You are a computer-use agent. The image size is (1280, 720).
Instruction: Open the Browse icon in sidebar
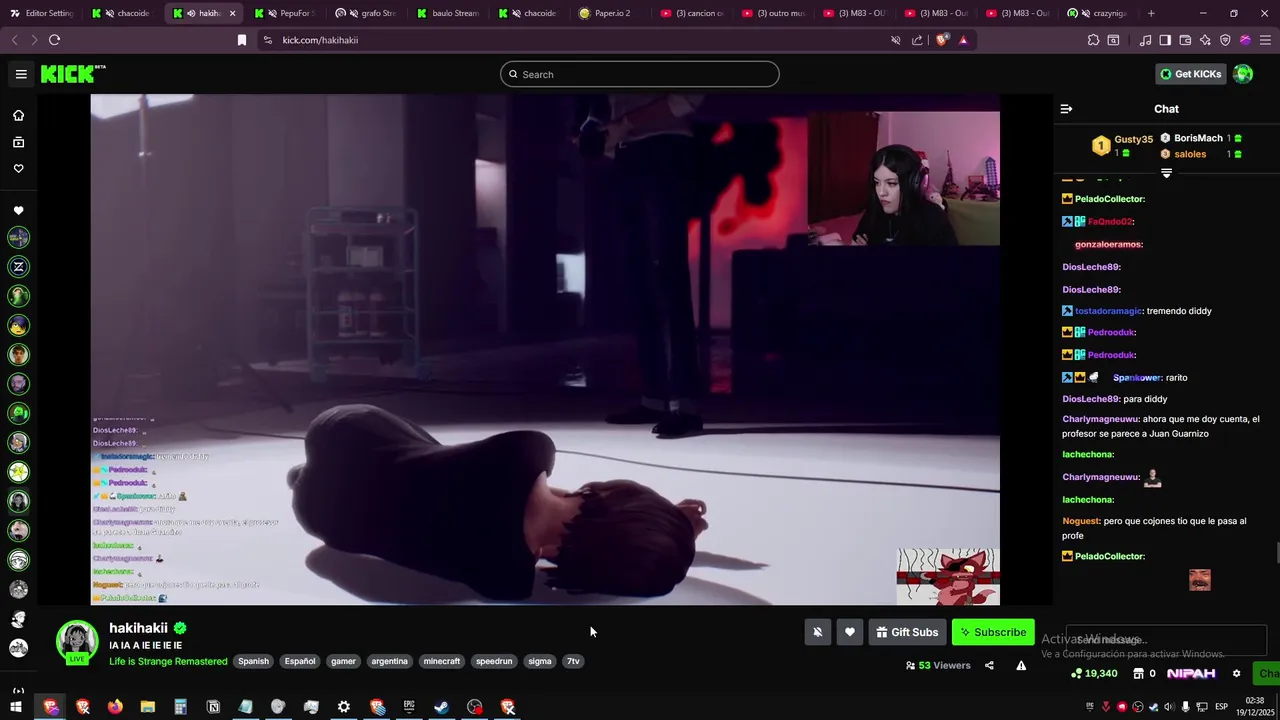click(x=18, y=142)
